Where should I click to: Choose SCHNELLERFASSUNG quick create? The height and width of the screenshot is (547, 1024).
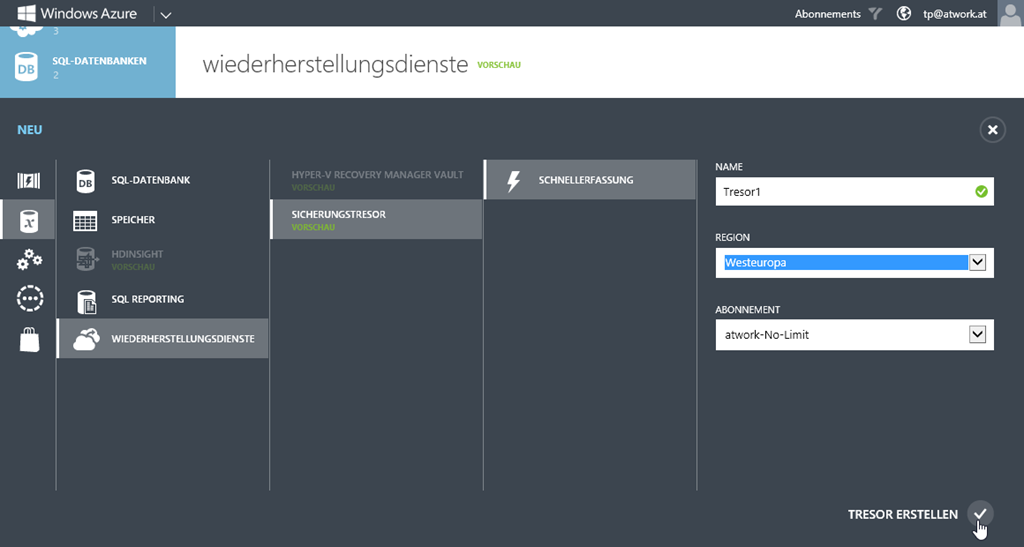point(590,180)
